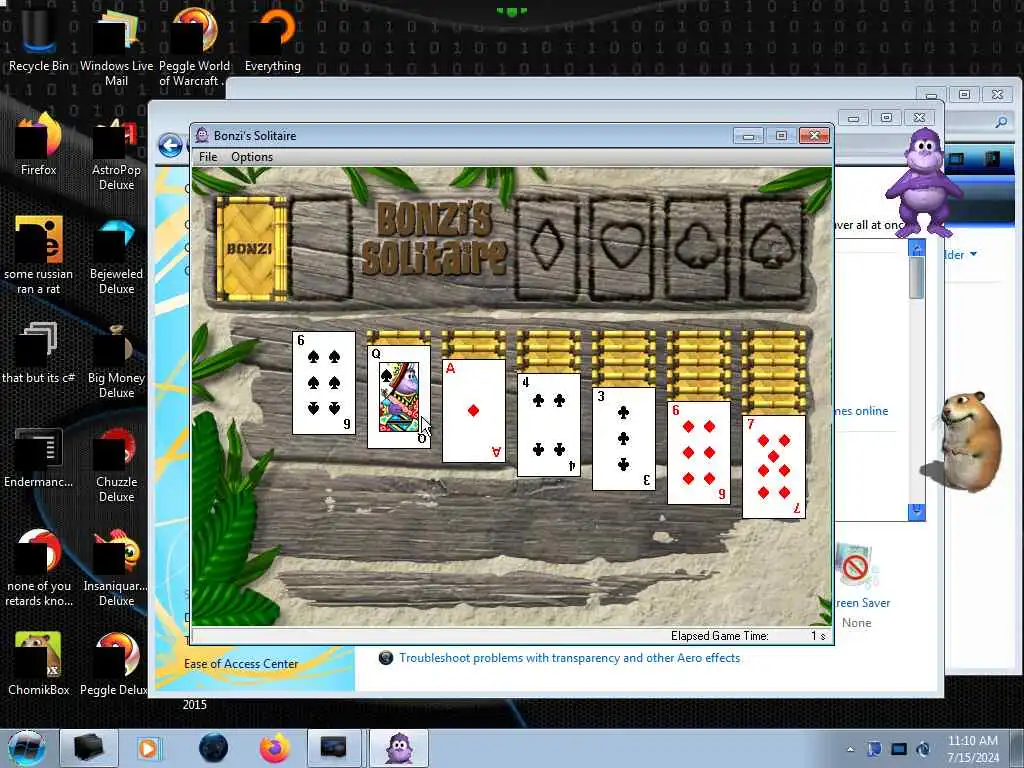Open the Endermanc... desktop icon

(x=38, y=457)
